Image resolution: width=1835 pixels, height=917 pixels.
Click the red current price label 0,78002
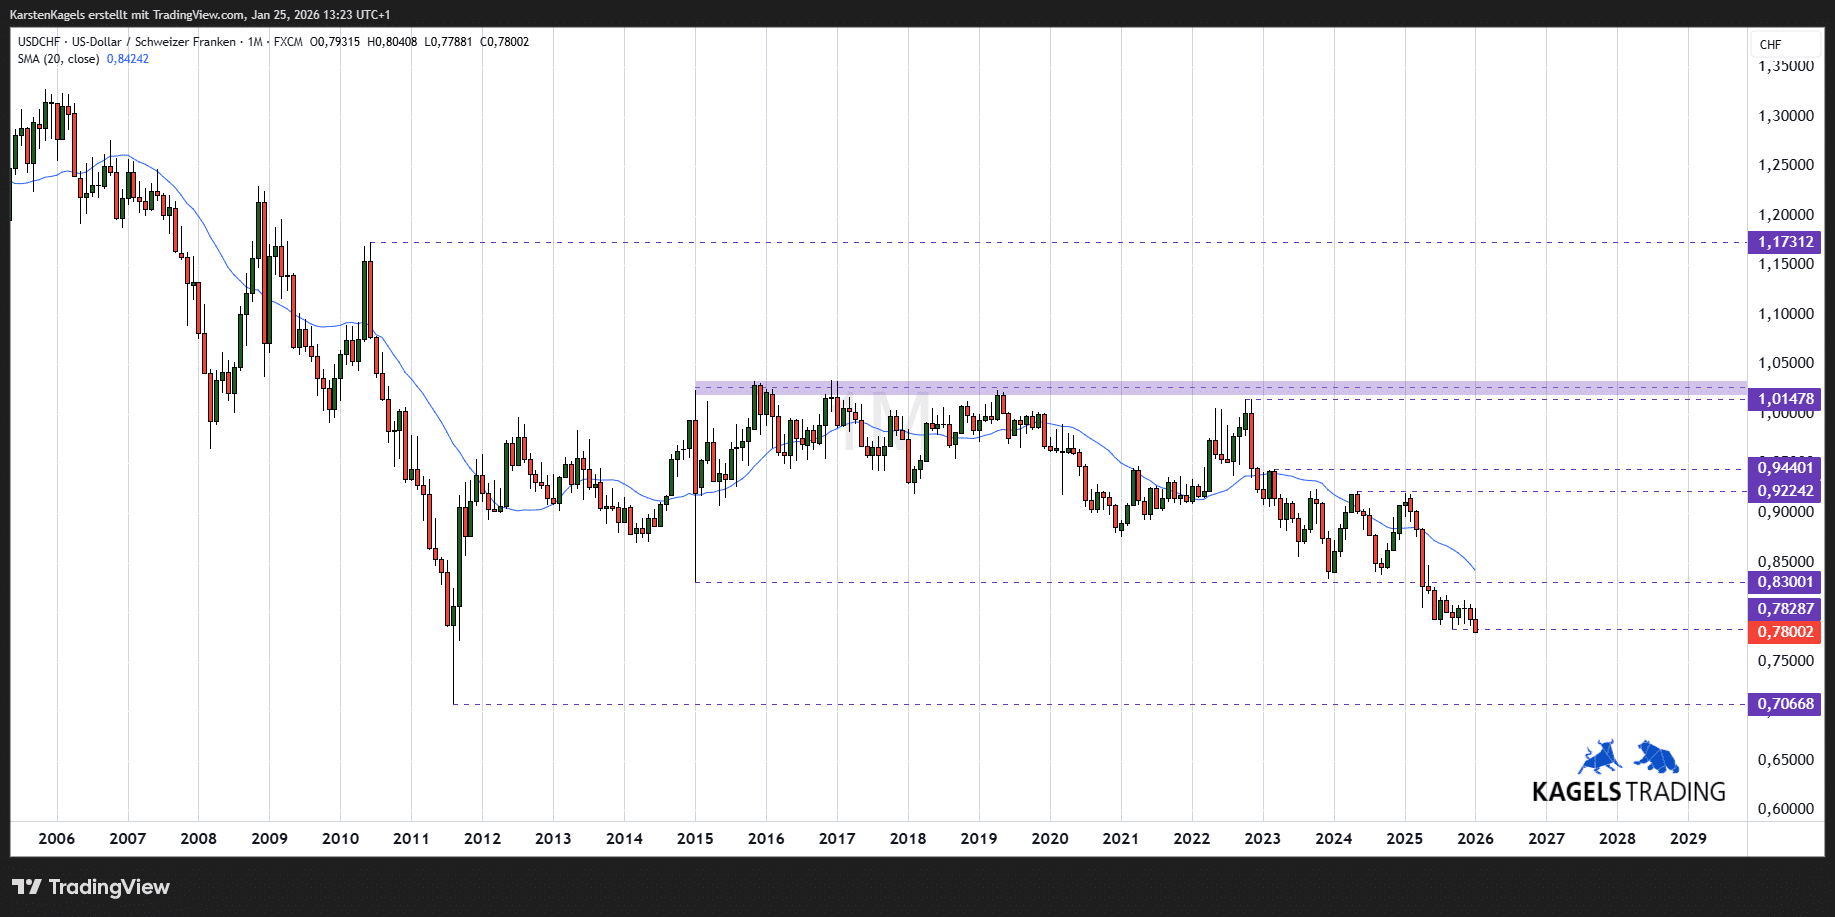pyautogui.click(x=1785, y=632)
